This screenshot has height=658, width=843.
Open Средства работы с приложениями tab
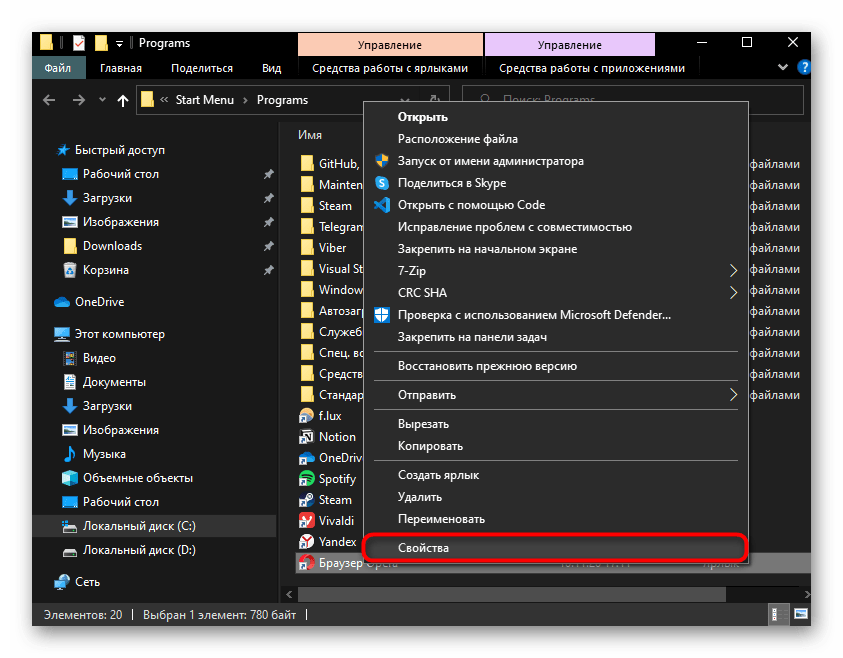(x=592, y=68)
